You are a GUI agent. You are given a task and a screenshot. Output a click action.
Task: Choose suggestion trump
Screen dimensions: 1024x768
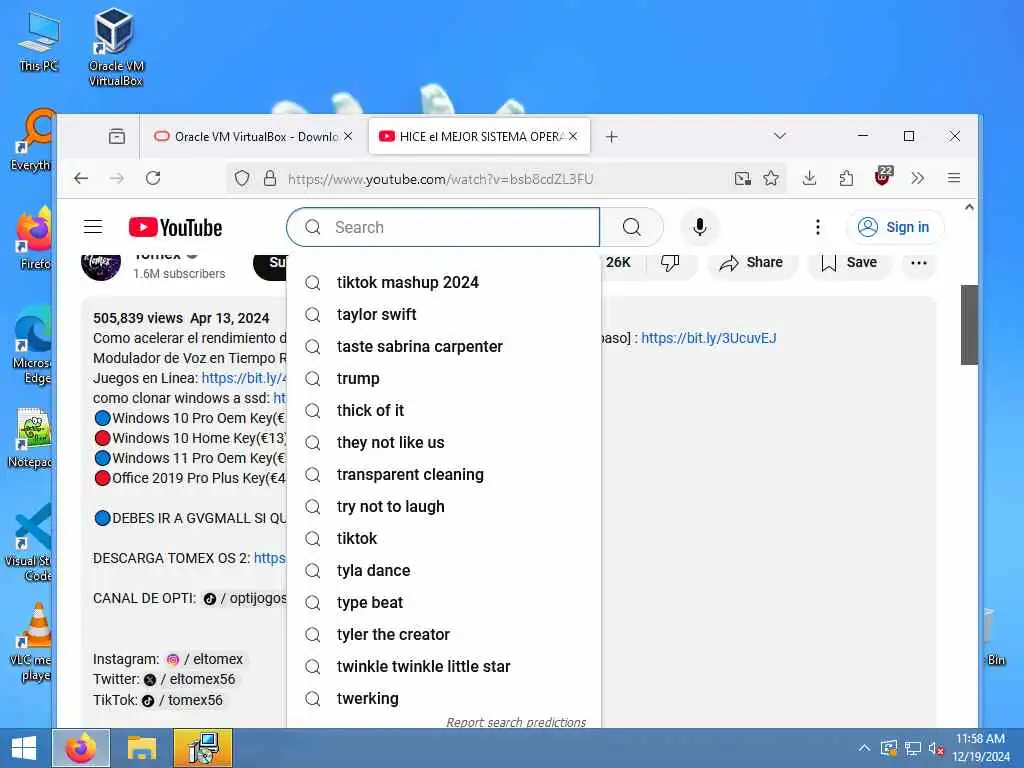tap(444, 378)
